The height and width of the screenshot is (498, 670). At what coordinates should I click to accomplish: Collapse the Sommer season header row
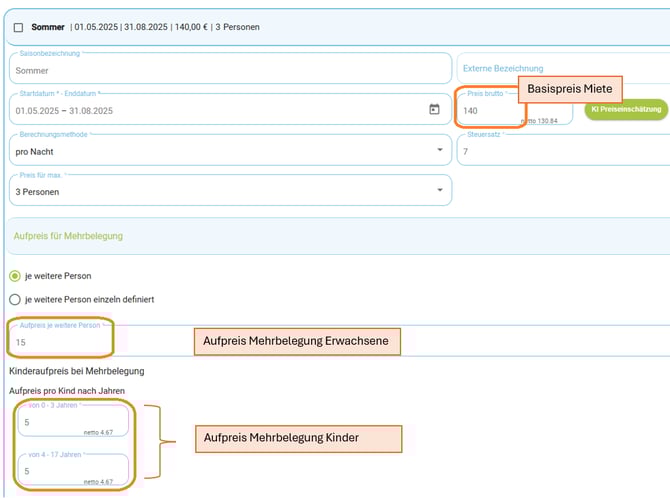pos(340,27)
